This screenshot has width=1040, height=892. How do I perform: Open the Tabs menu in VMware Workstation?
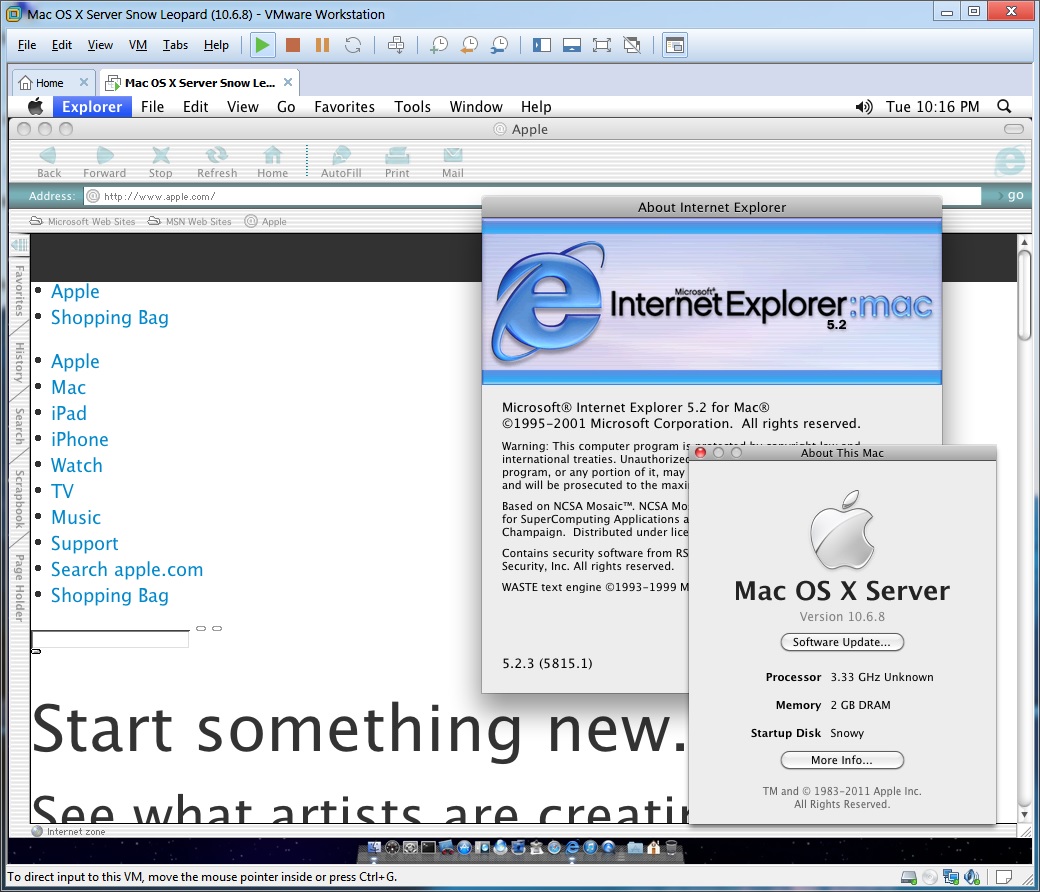coord(175,45)
